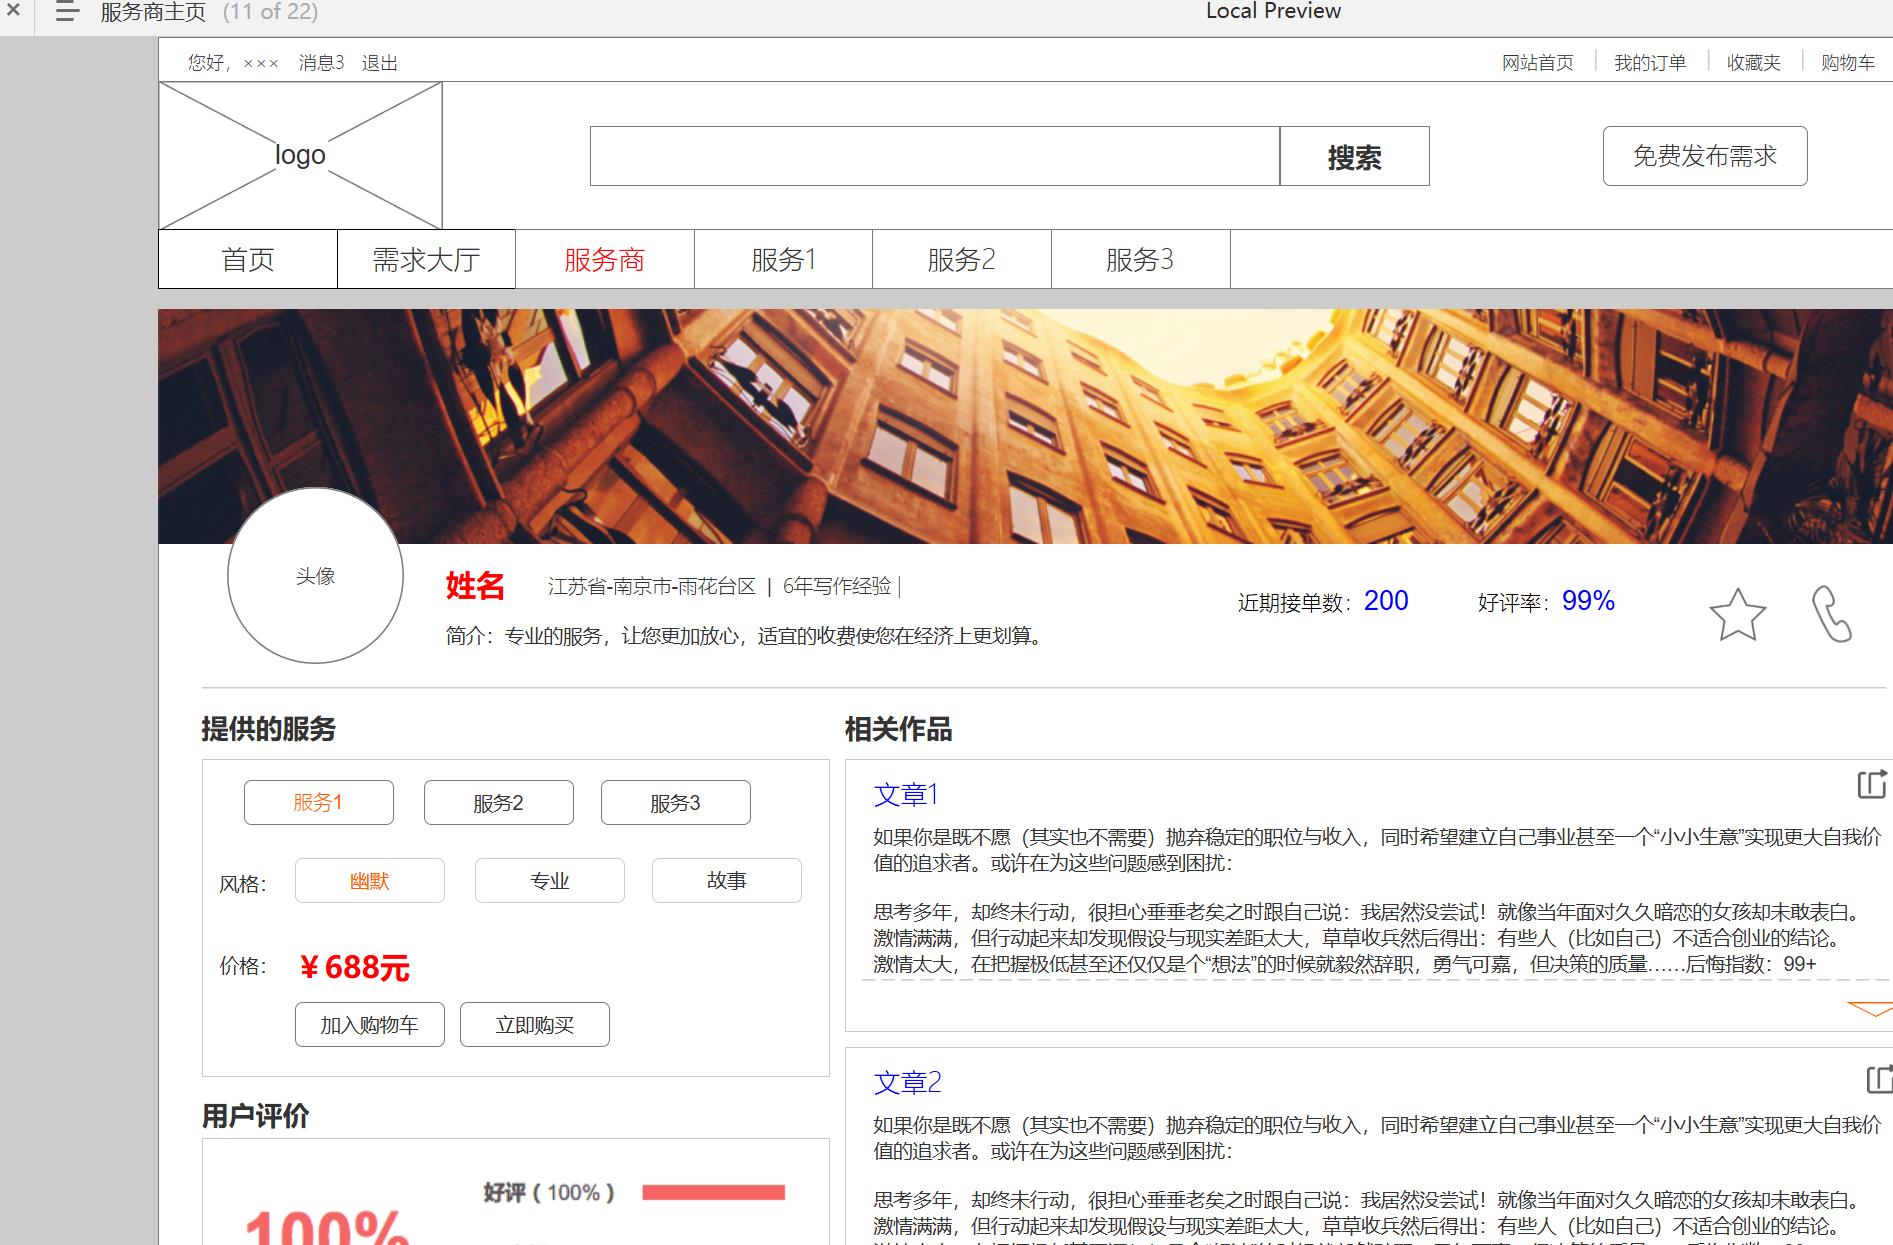The height and width of the screenshot is (1245, 1893).
Task: Click the 服务商主页 page title
Action: 153,12
